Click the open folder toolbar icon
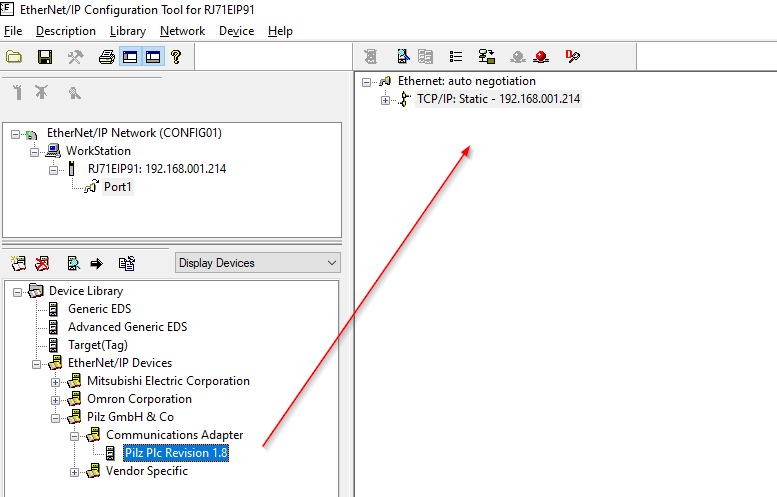 (x=14, y=57)
